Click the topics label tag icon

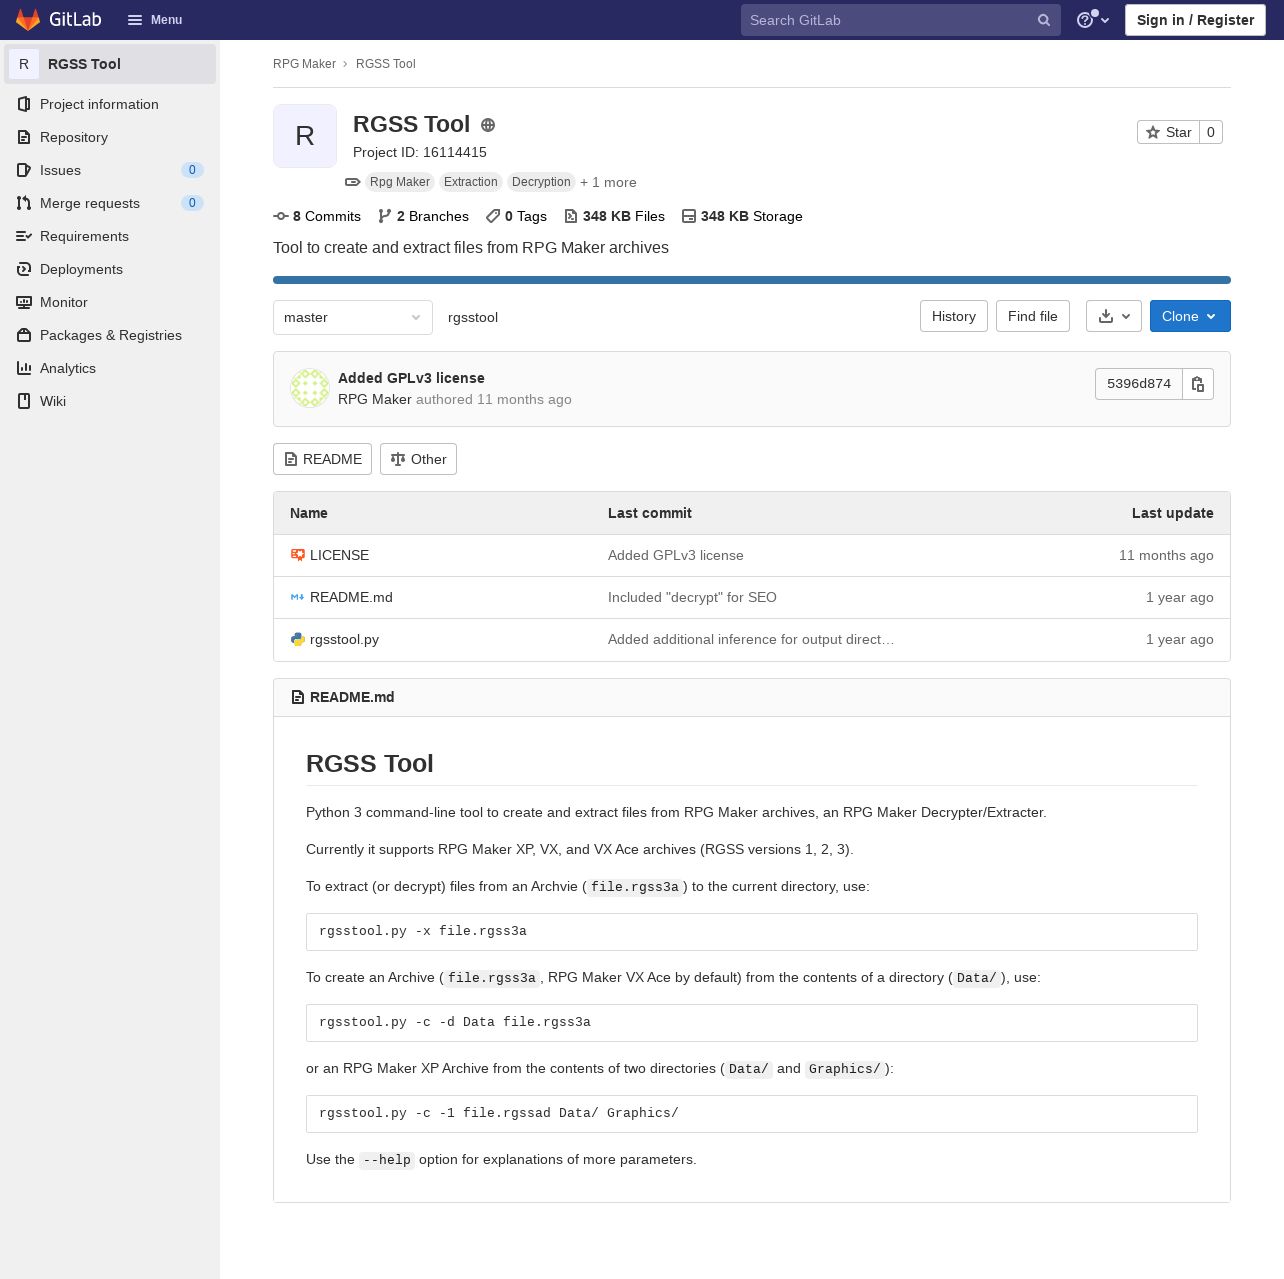tap(352, 182)
